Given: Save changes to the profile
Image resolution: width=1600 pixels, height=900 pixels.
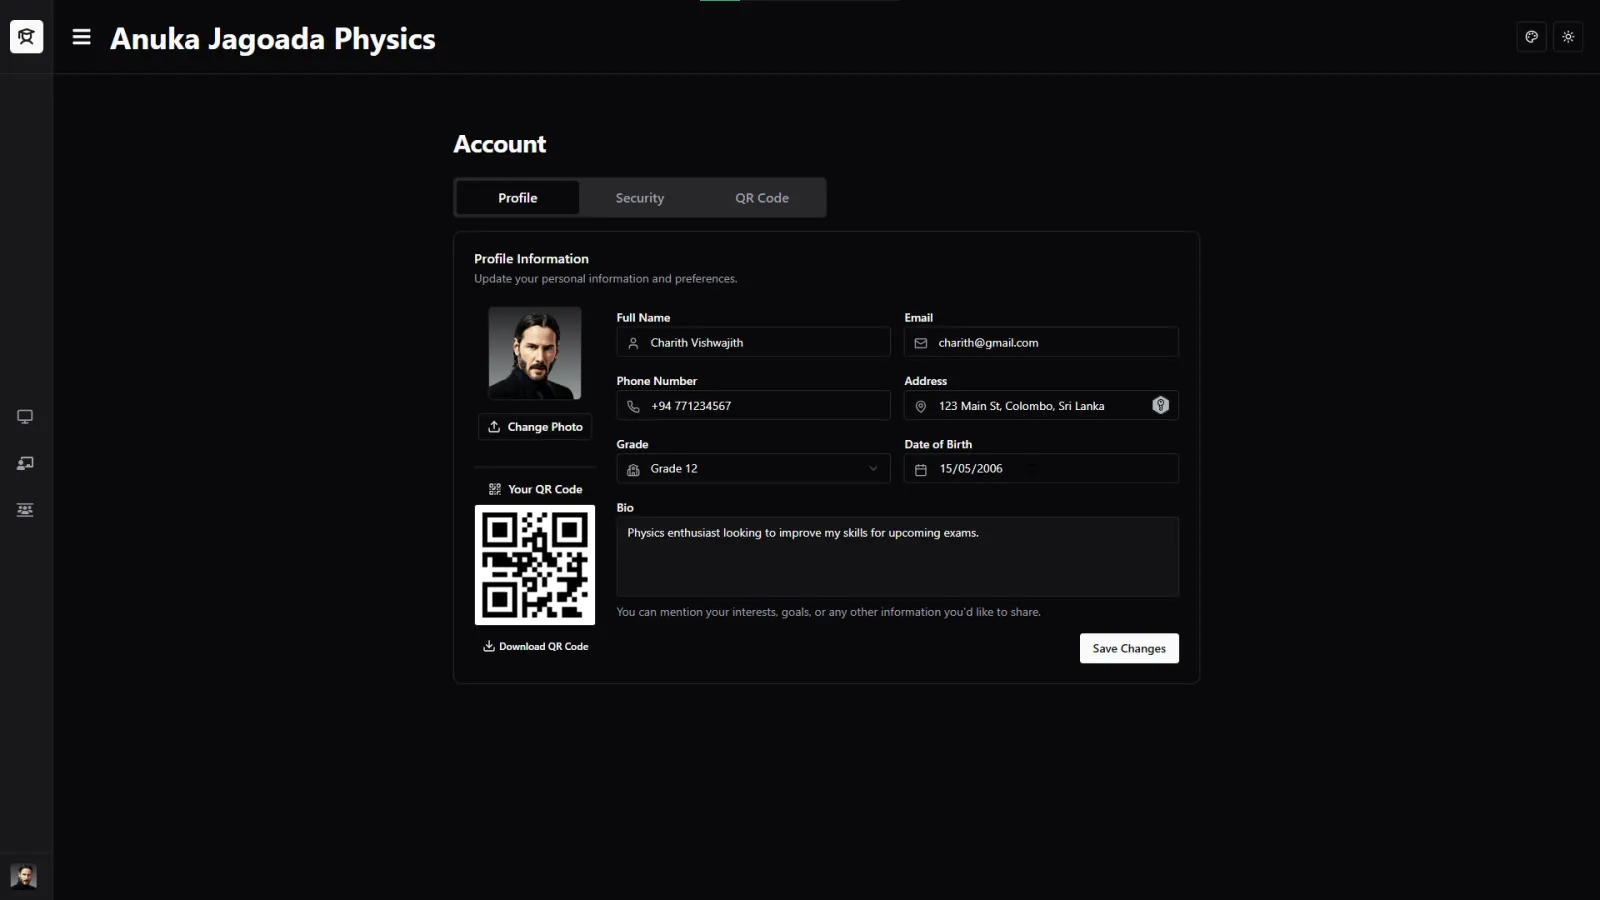Looking at the screenshot, I should click(x=1129, y=648).
